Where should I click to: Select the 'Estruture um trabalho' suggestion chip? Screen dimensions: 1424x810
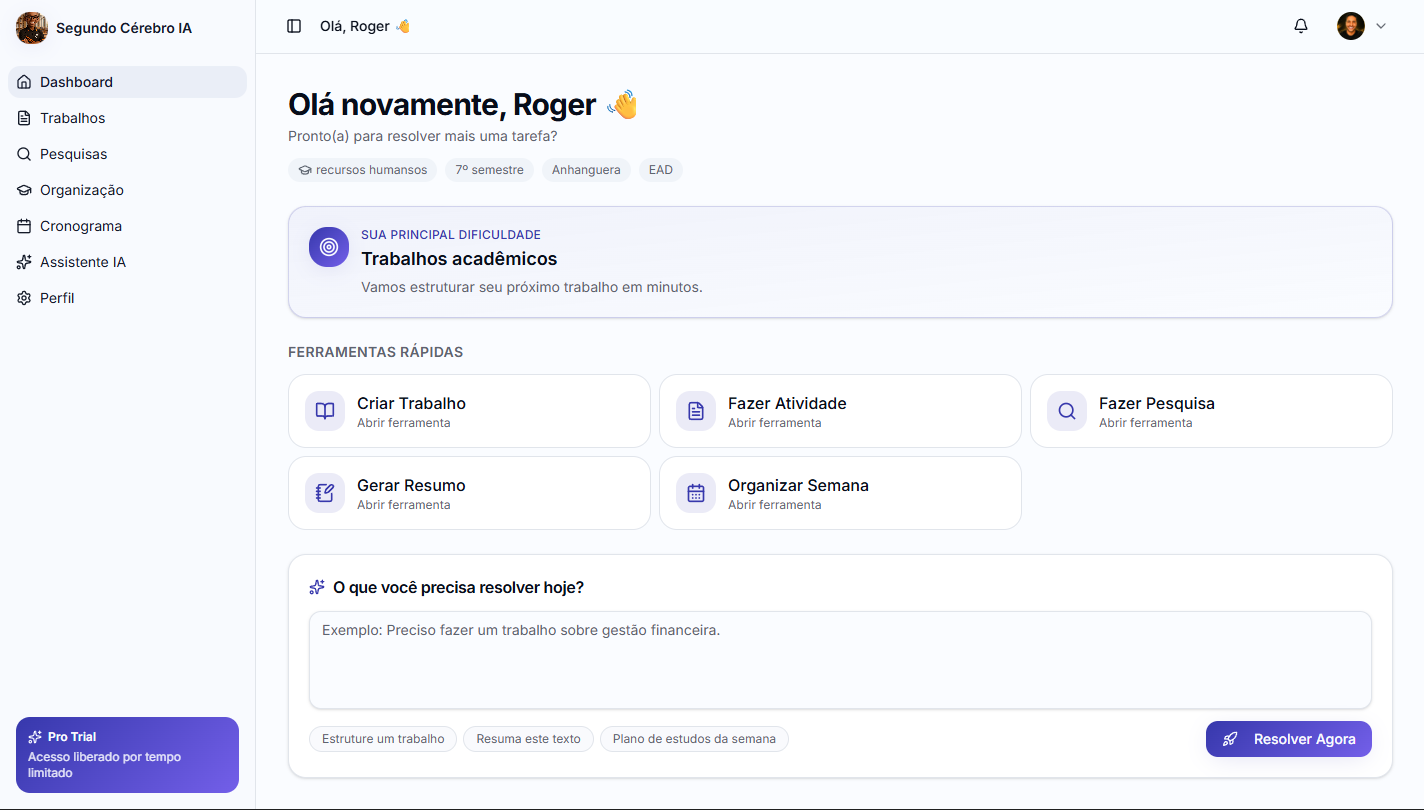click(x=383, y=739)
